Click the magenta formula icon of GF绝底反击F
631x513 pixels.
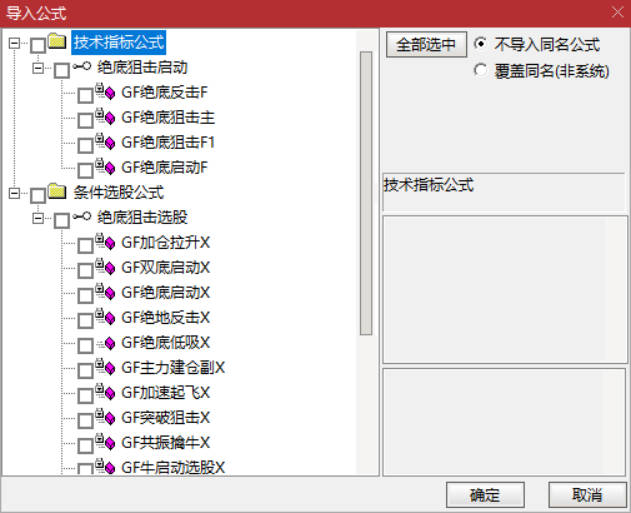tap(105, 92)
